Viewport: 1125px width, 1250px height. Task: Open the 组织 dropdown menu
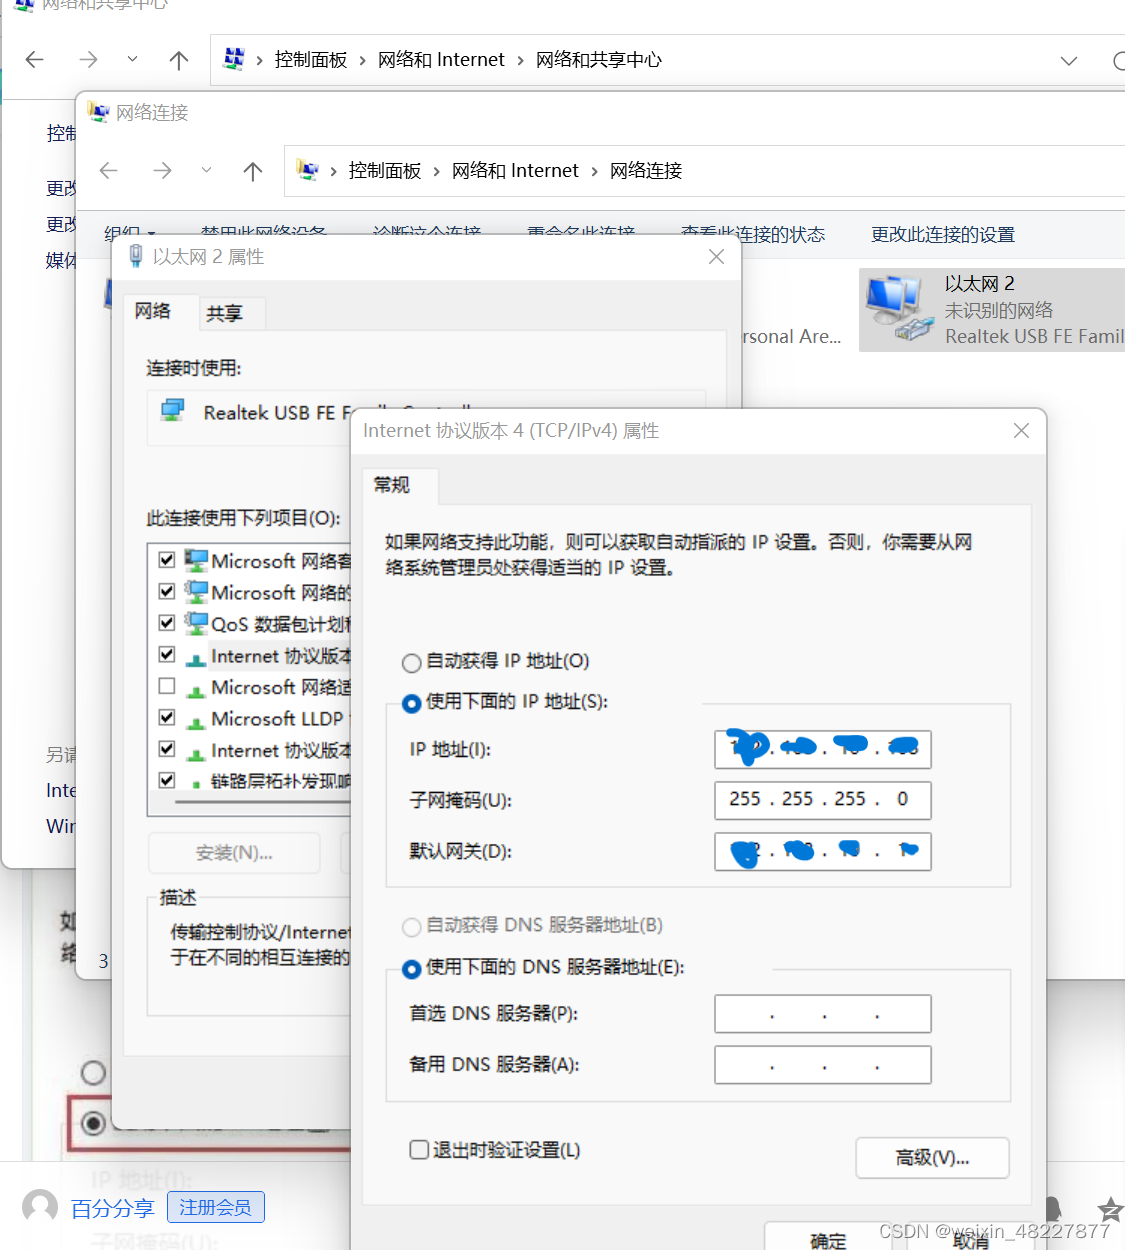click(129, 233)
